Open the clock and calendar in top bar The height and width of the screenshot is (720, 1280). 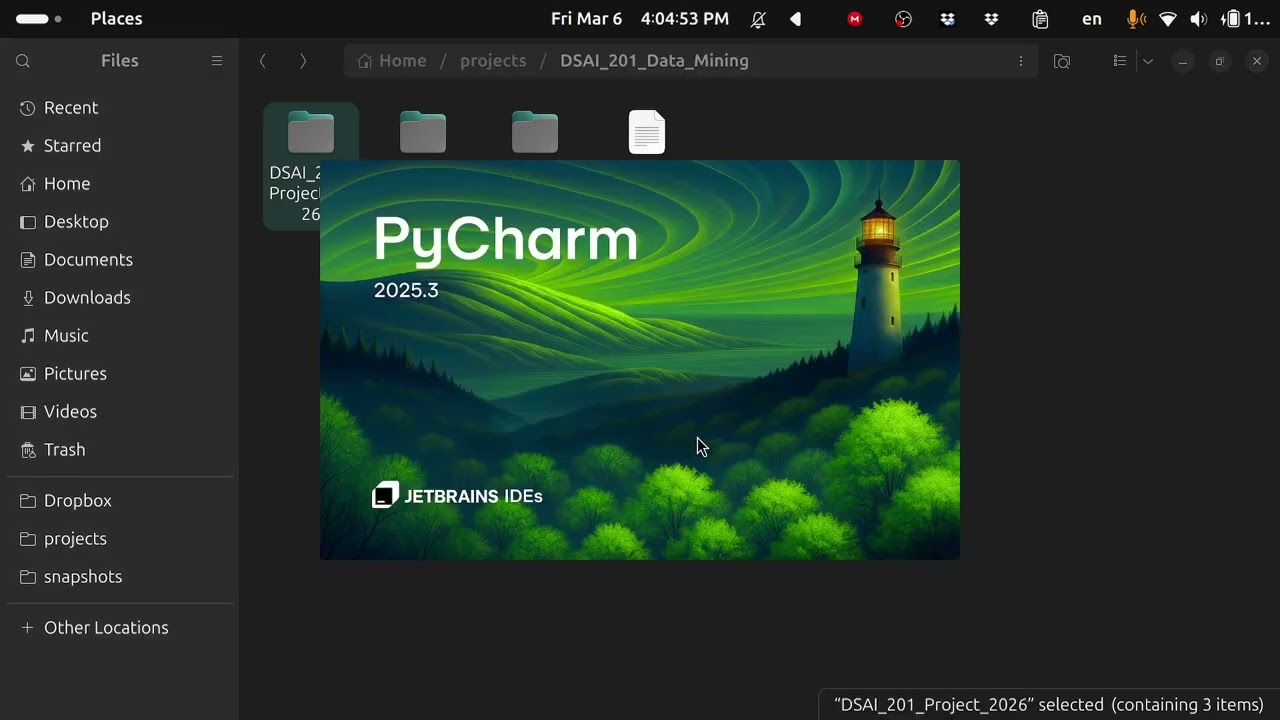click(640, 19)
